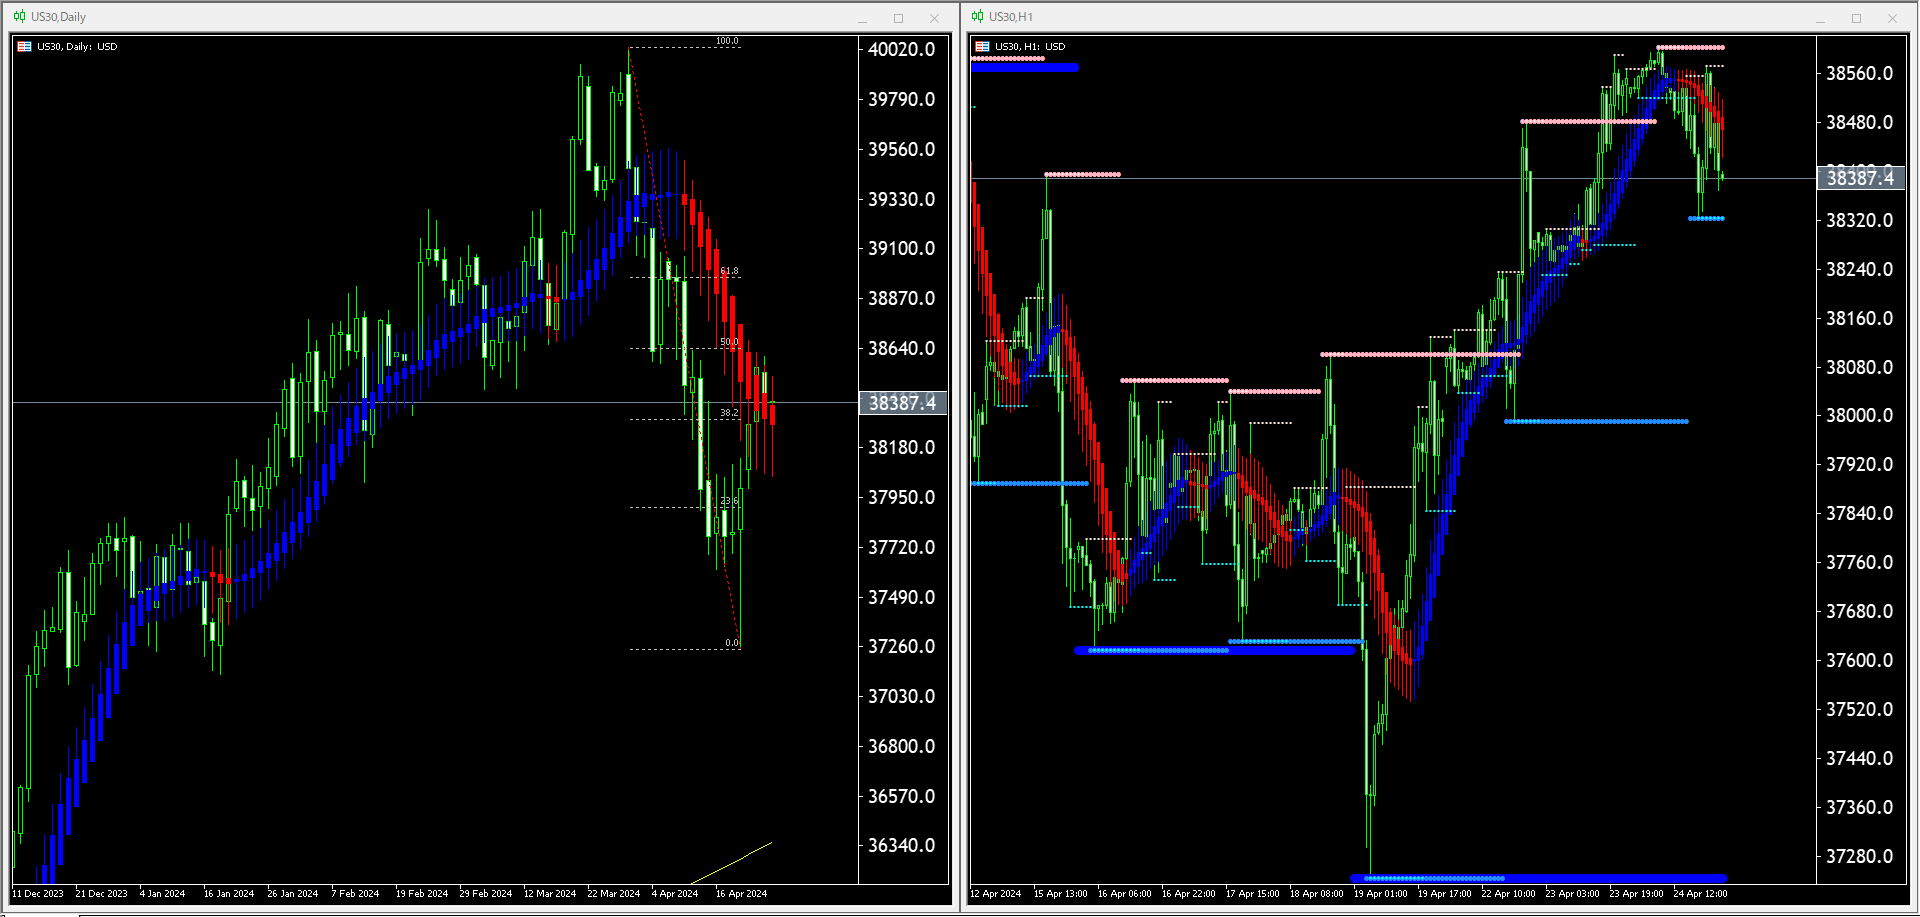Click the 16 Apr 2024 date on Daily axis

coord(742,894)
